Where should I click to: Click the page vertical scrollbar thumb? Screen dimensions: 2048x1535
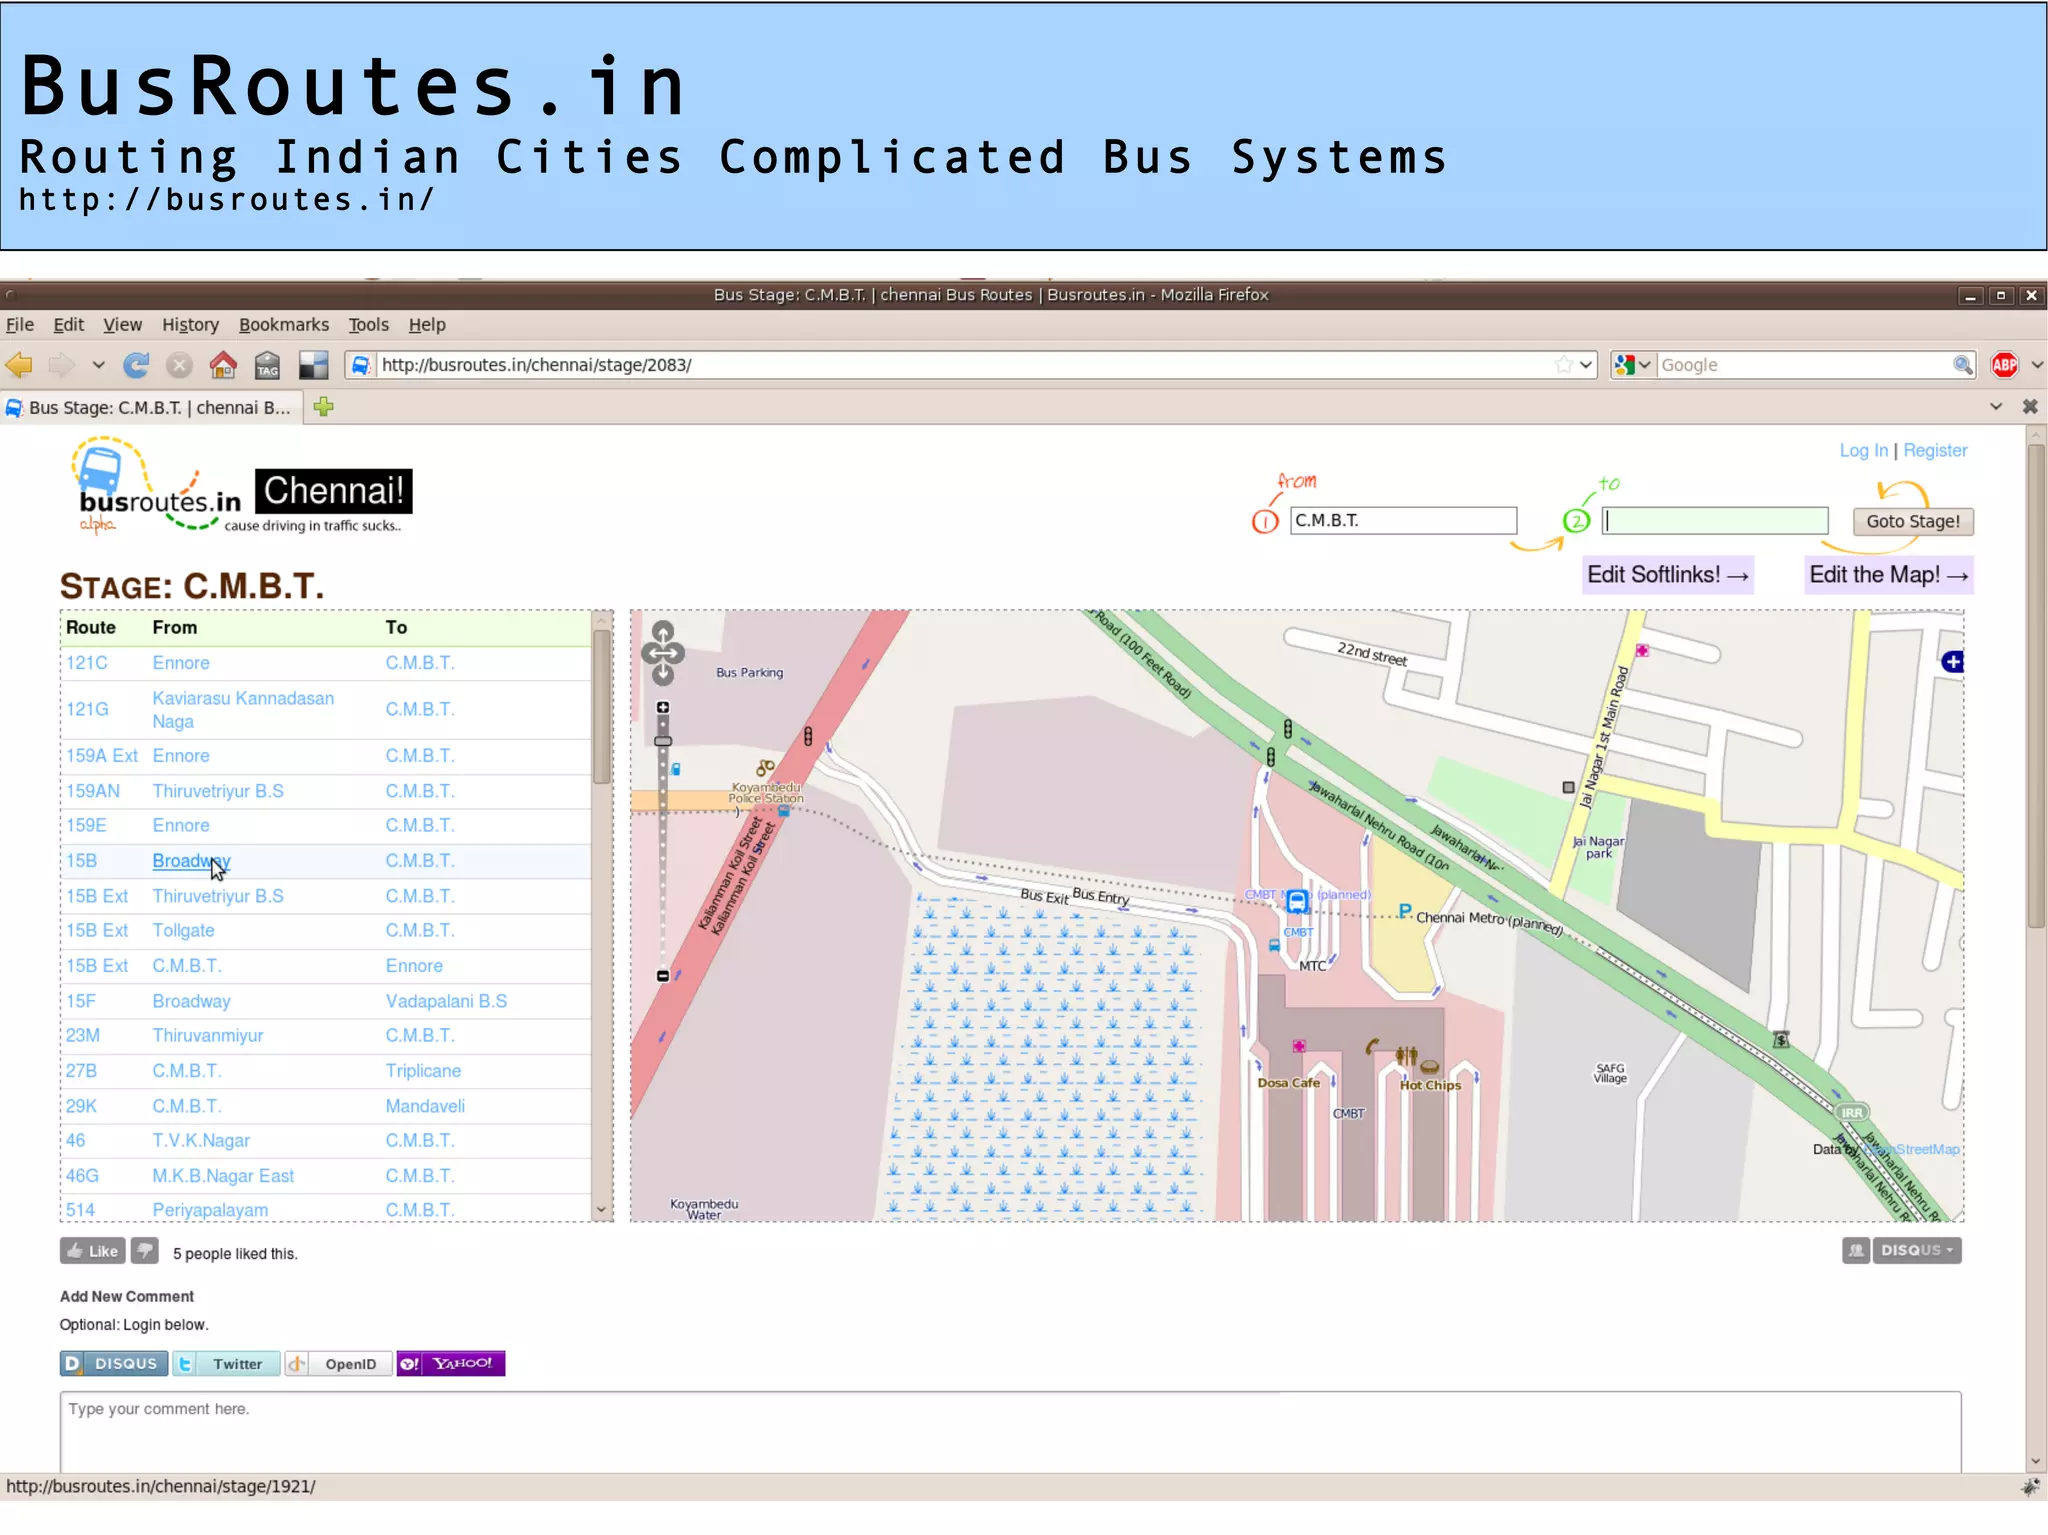point(2036,686)
